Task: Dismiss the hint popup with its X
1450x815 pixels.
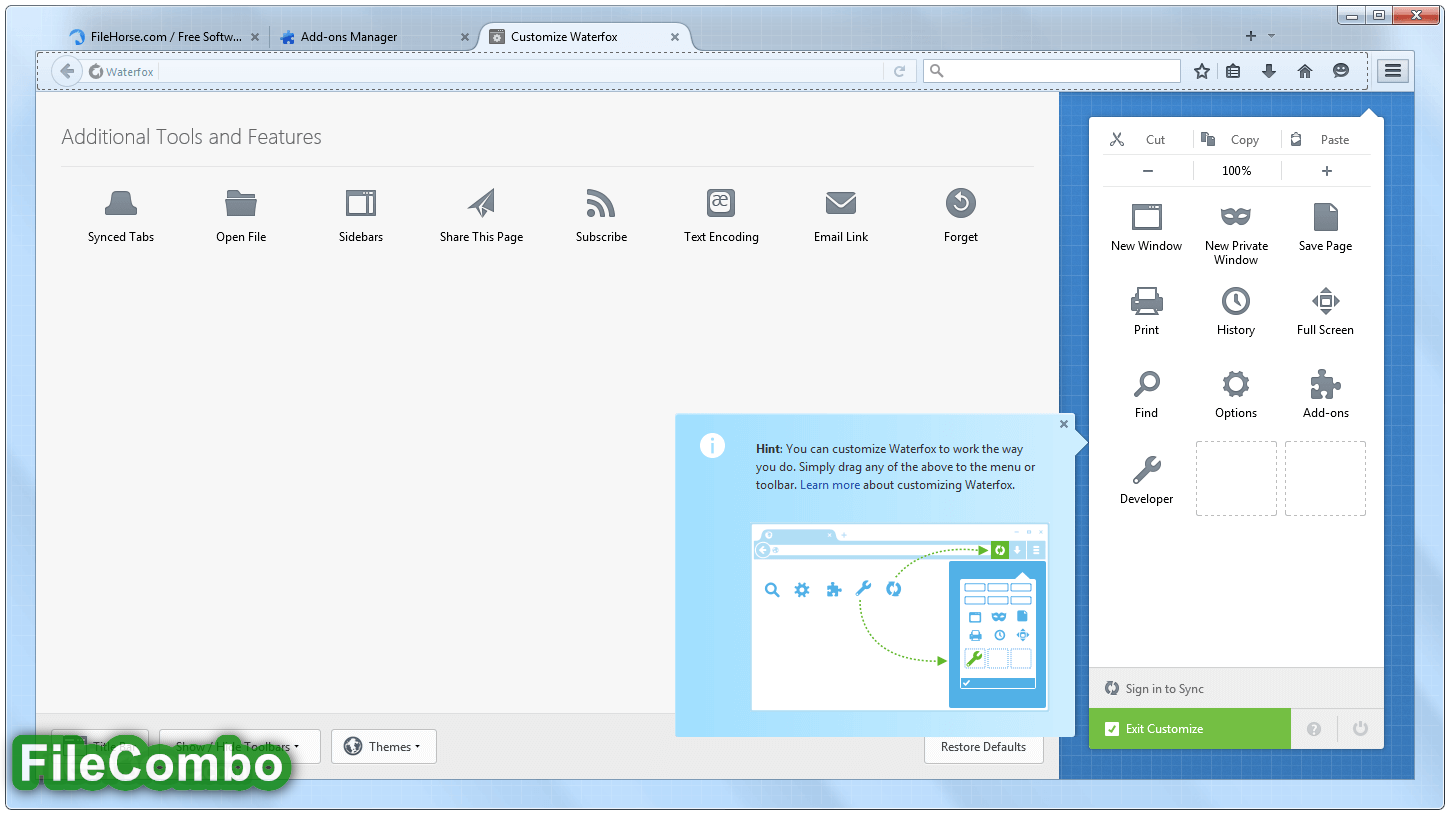Action: coord(1064,424)
